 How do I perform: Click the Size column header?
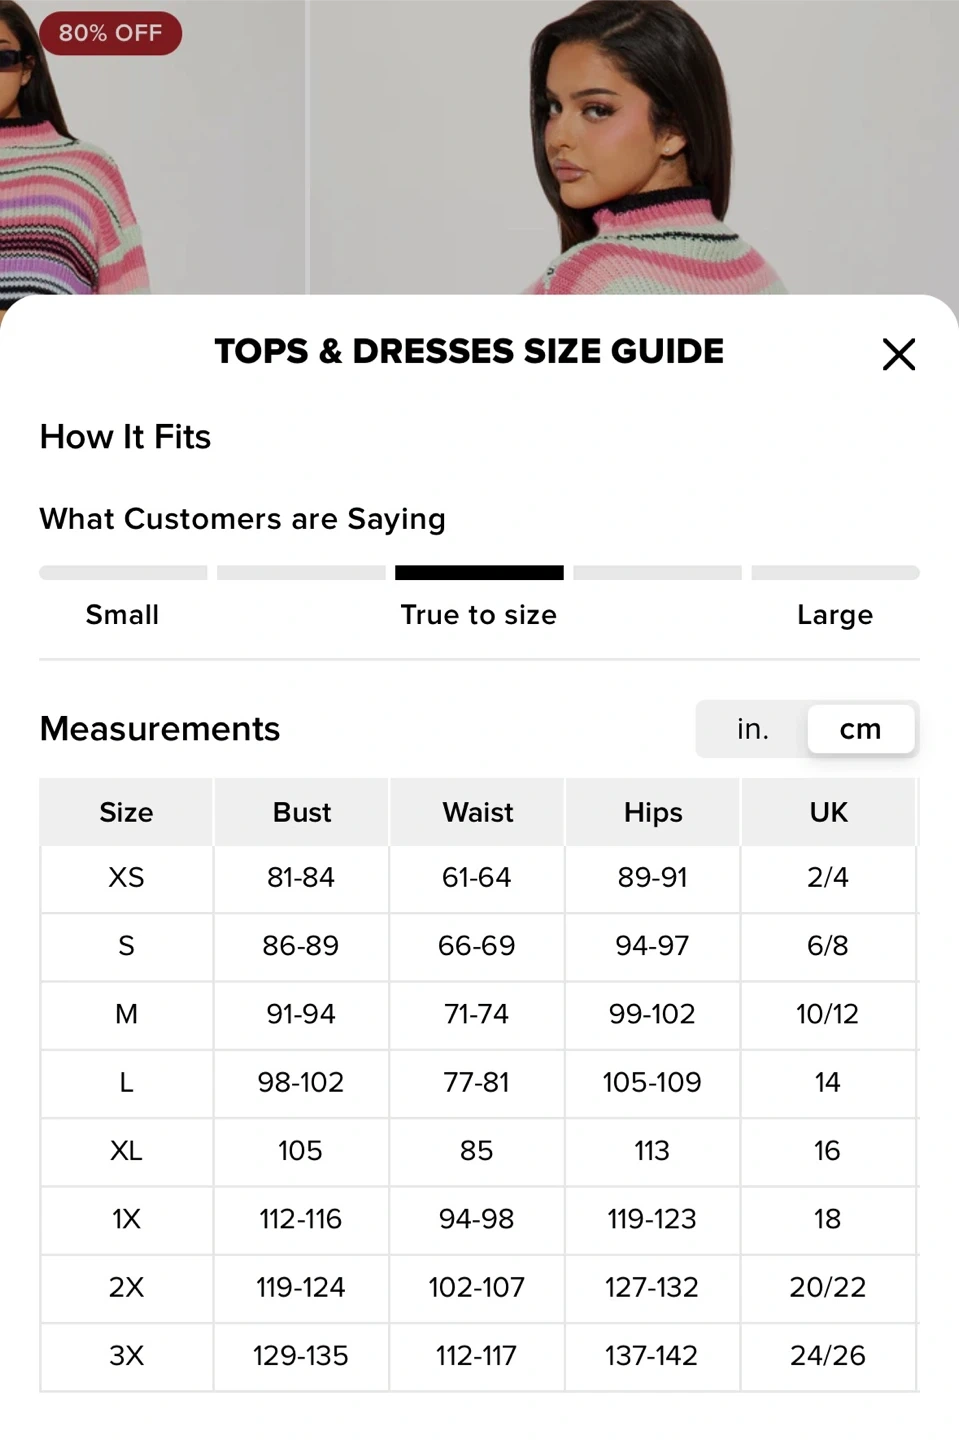(126, 812)
